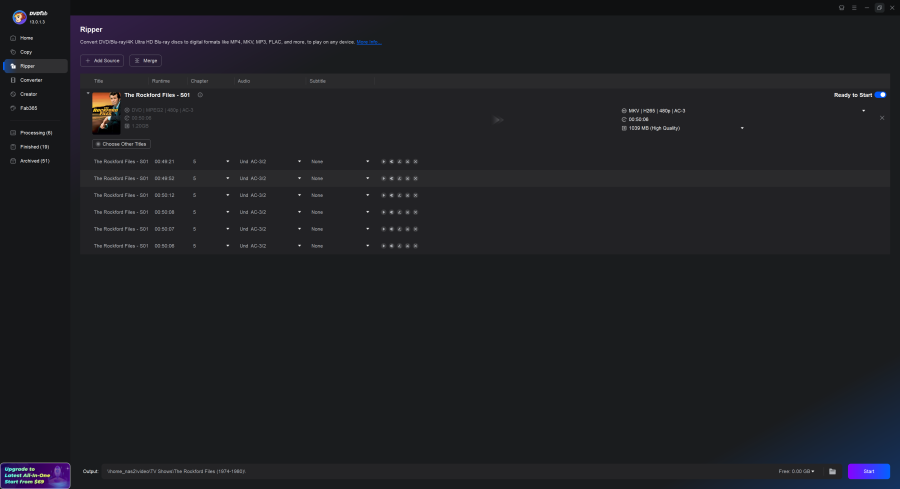
Task: Show info for The Rockford Files - S01
Action: (200, 95)
